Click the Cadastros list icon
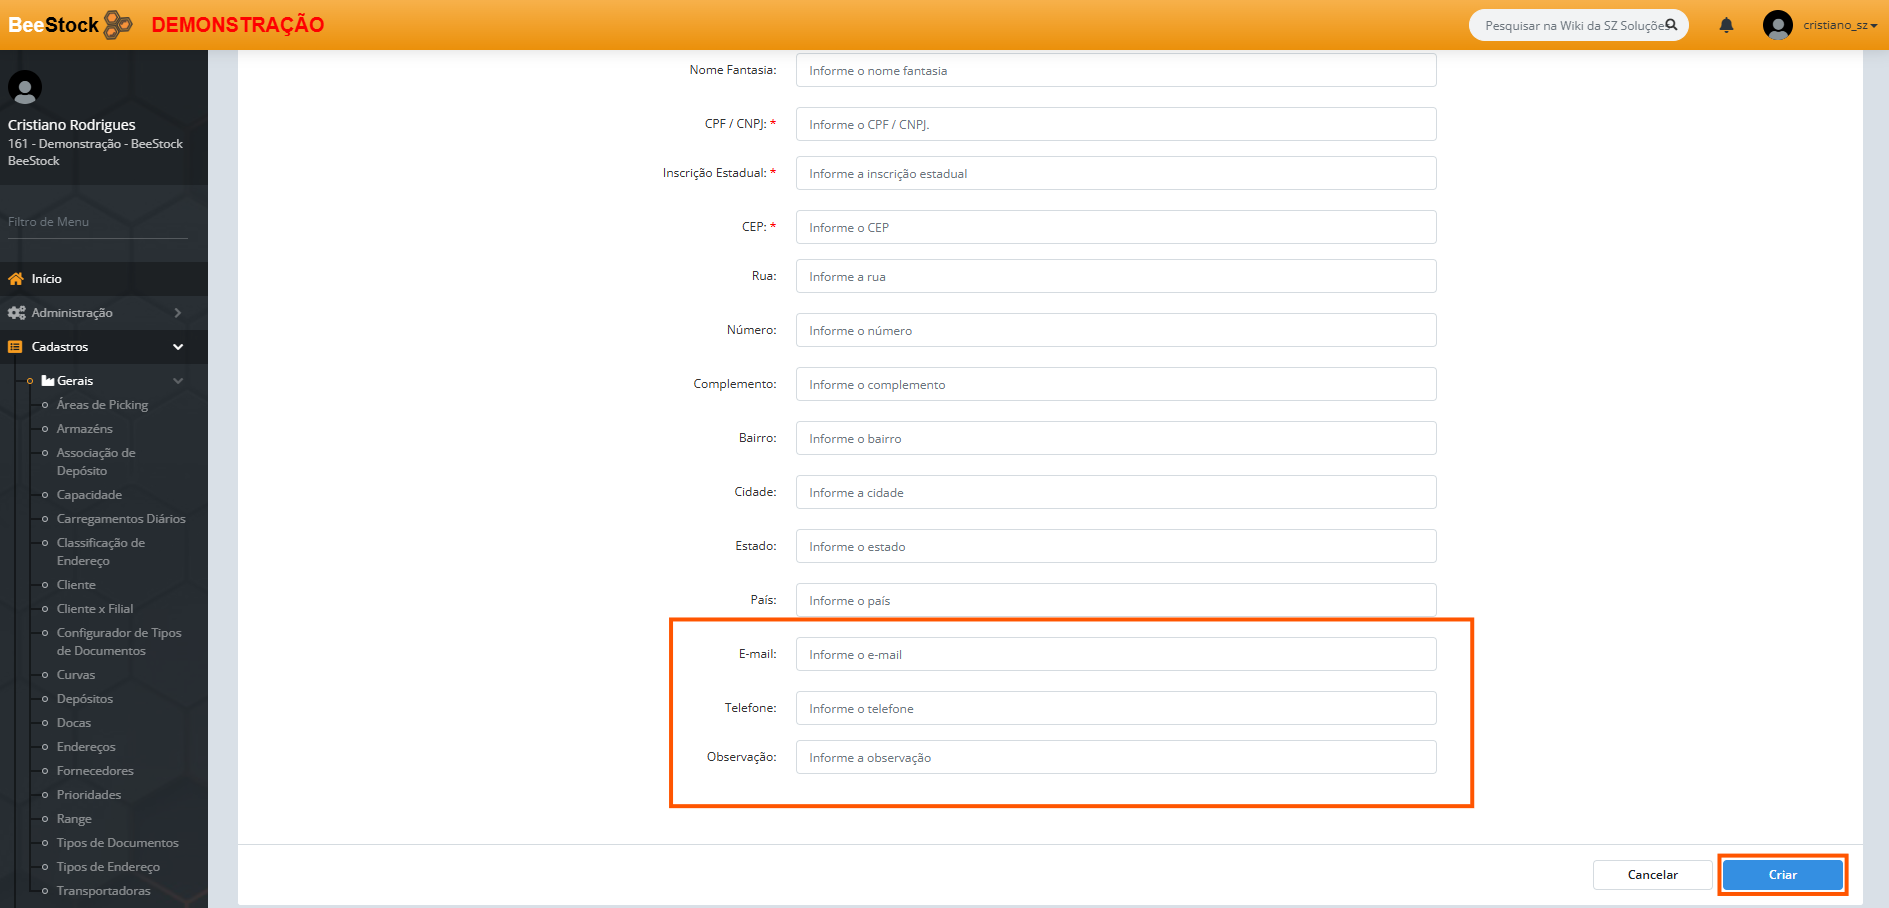The width and height of the screenshot is (1889, 908). (x=15, y=347)
